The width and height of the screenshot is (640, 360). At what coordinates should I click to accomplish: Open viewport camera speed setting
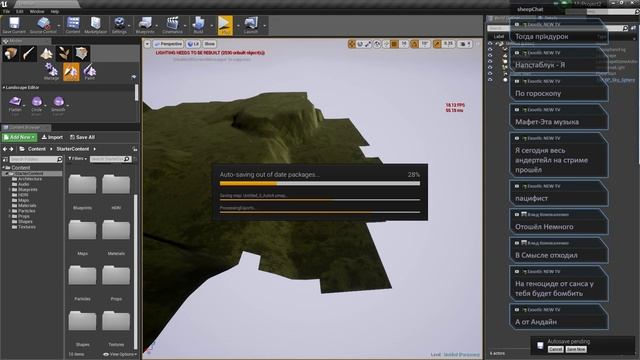click(x=465, y=44)
